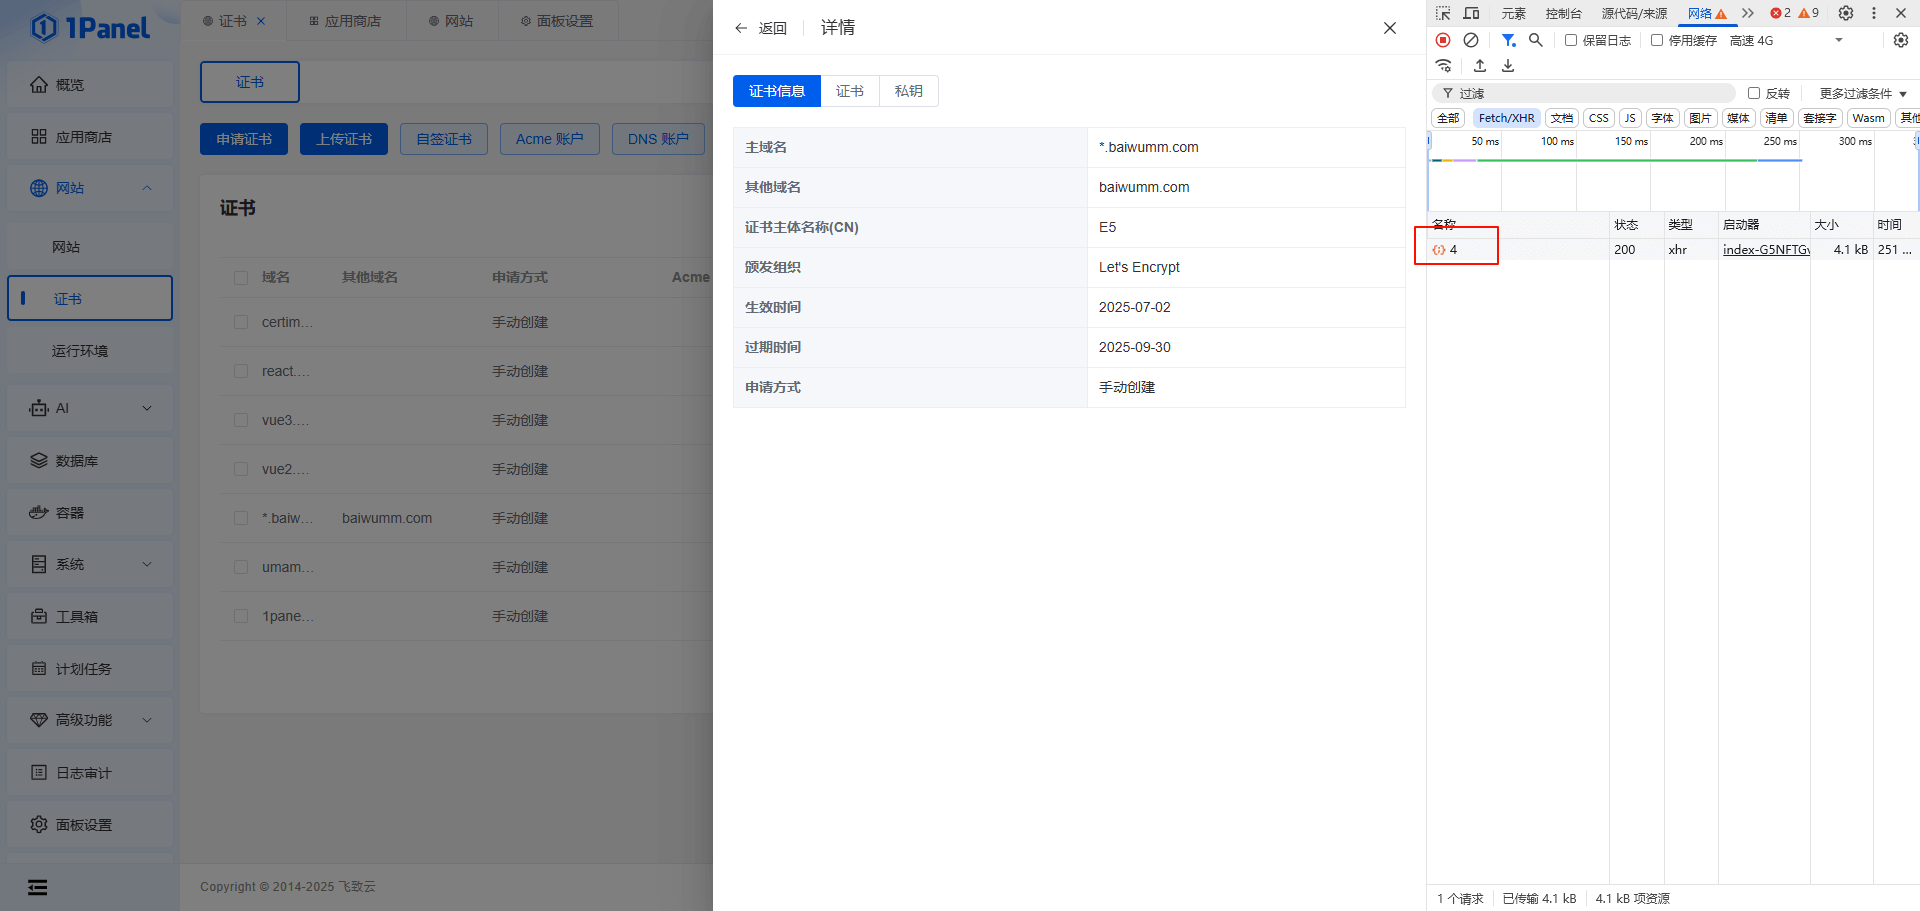The width and height of the screenshot is (1920, 911).
Task: Import HAR file with upload arrow
Action: tap(1480, 66)
